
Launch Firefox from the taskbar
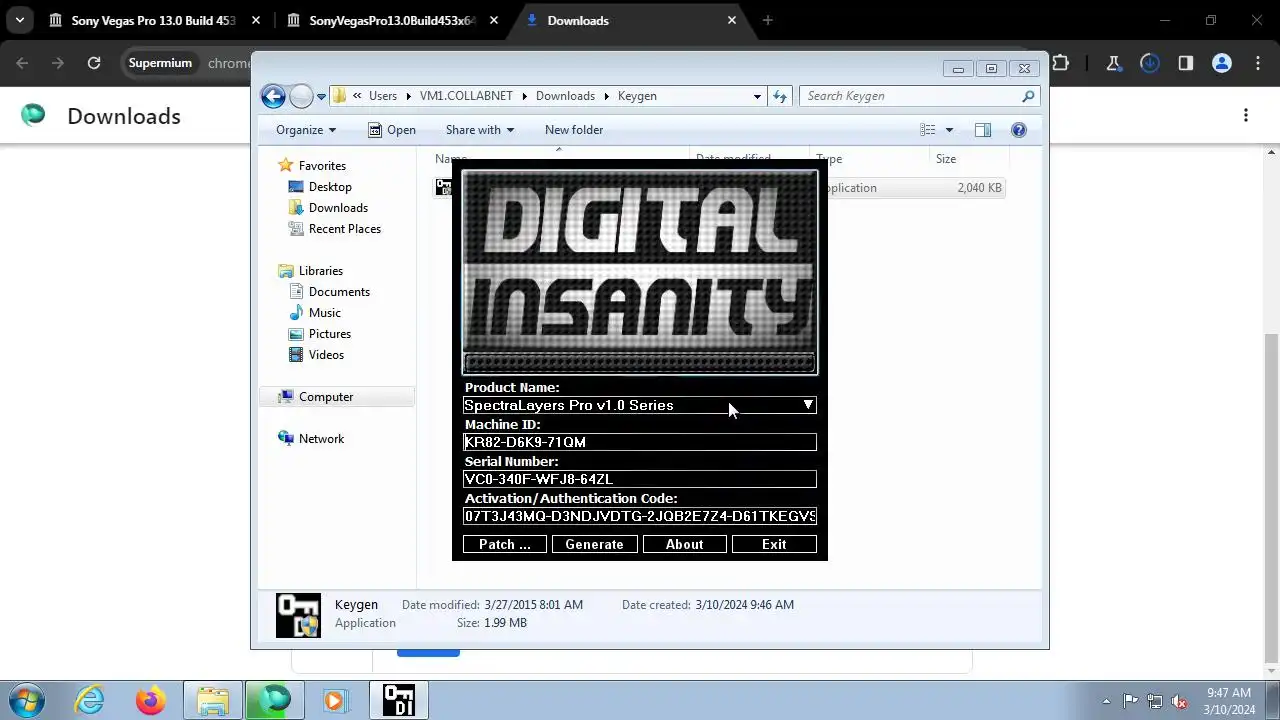point(151,700)
